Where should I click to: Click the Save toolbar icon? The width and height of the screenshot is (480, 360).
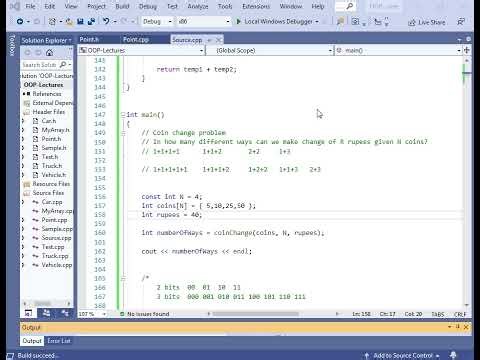80,22
